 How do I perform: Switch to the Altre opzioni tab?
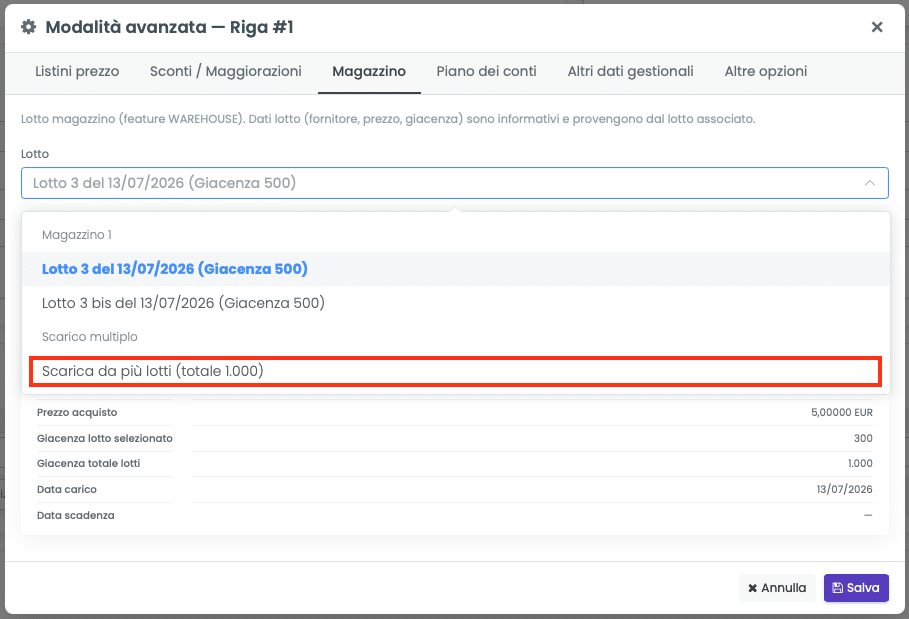765,71
